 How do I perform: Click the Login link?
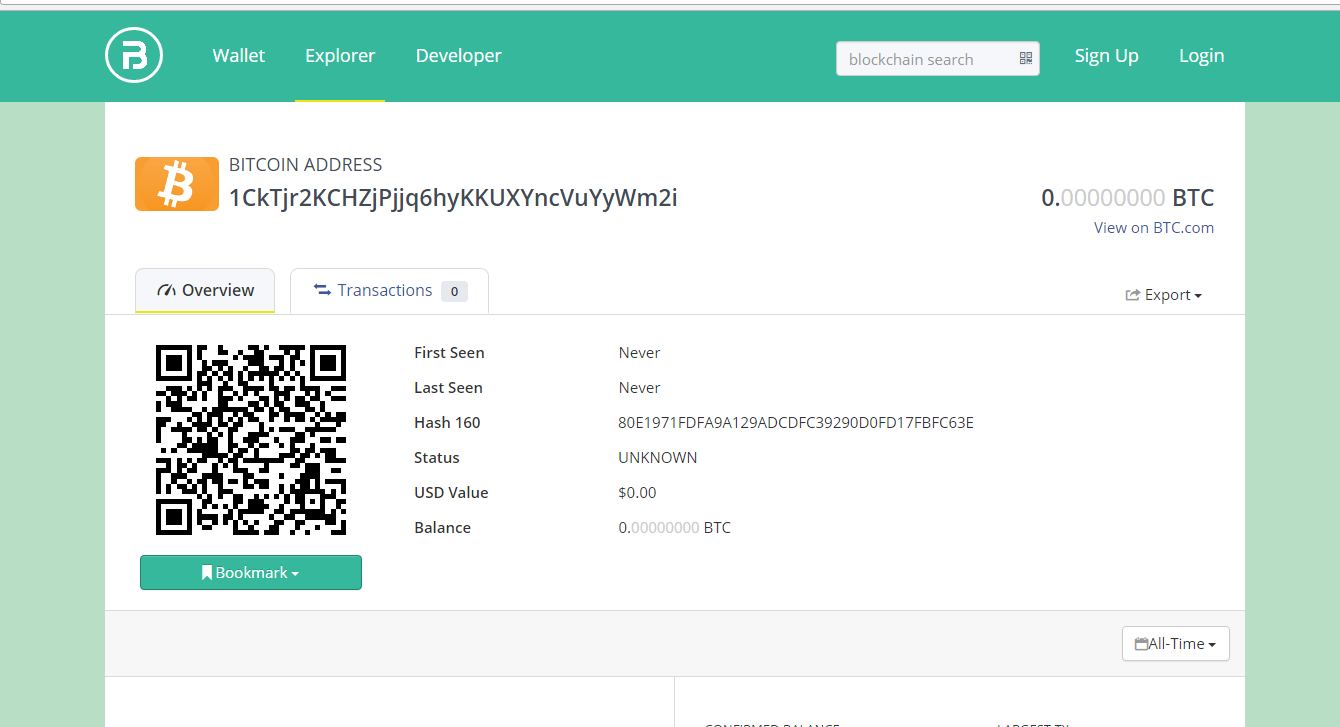pos(1201,56)
